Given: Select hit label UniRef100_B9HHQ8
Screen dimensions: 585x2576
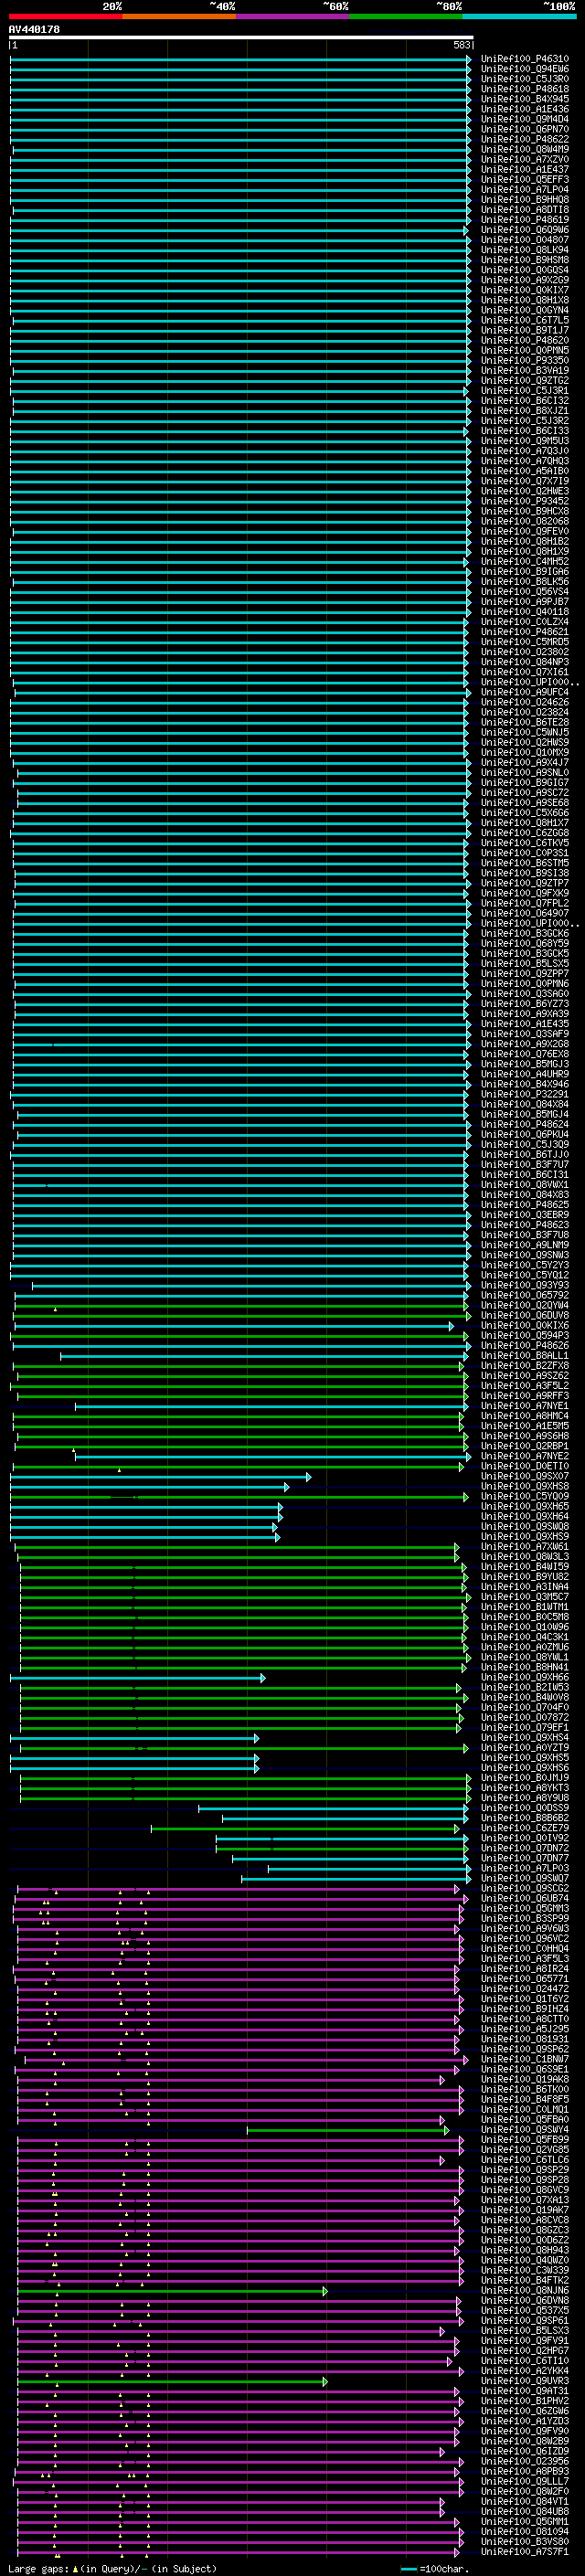Looking at the screenshot, I should 525,199.
